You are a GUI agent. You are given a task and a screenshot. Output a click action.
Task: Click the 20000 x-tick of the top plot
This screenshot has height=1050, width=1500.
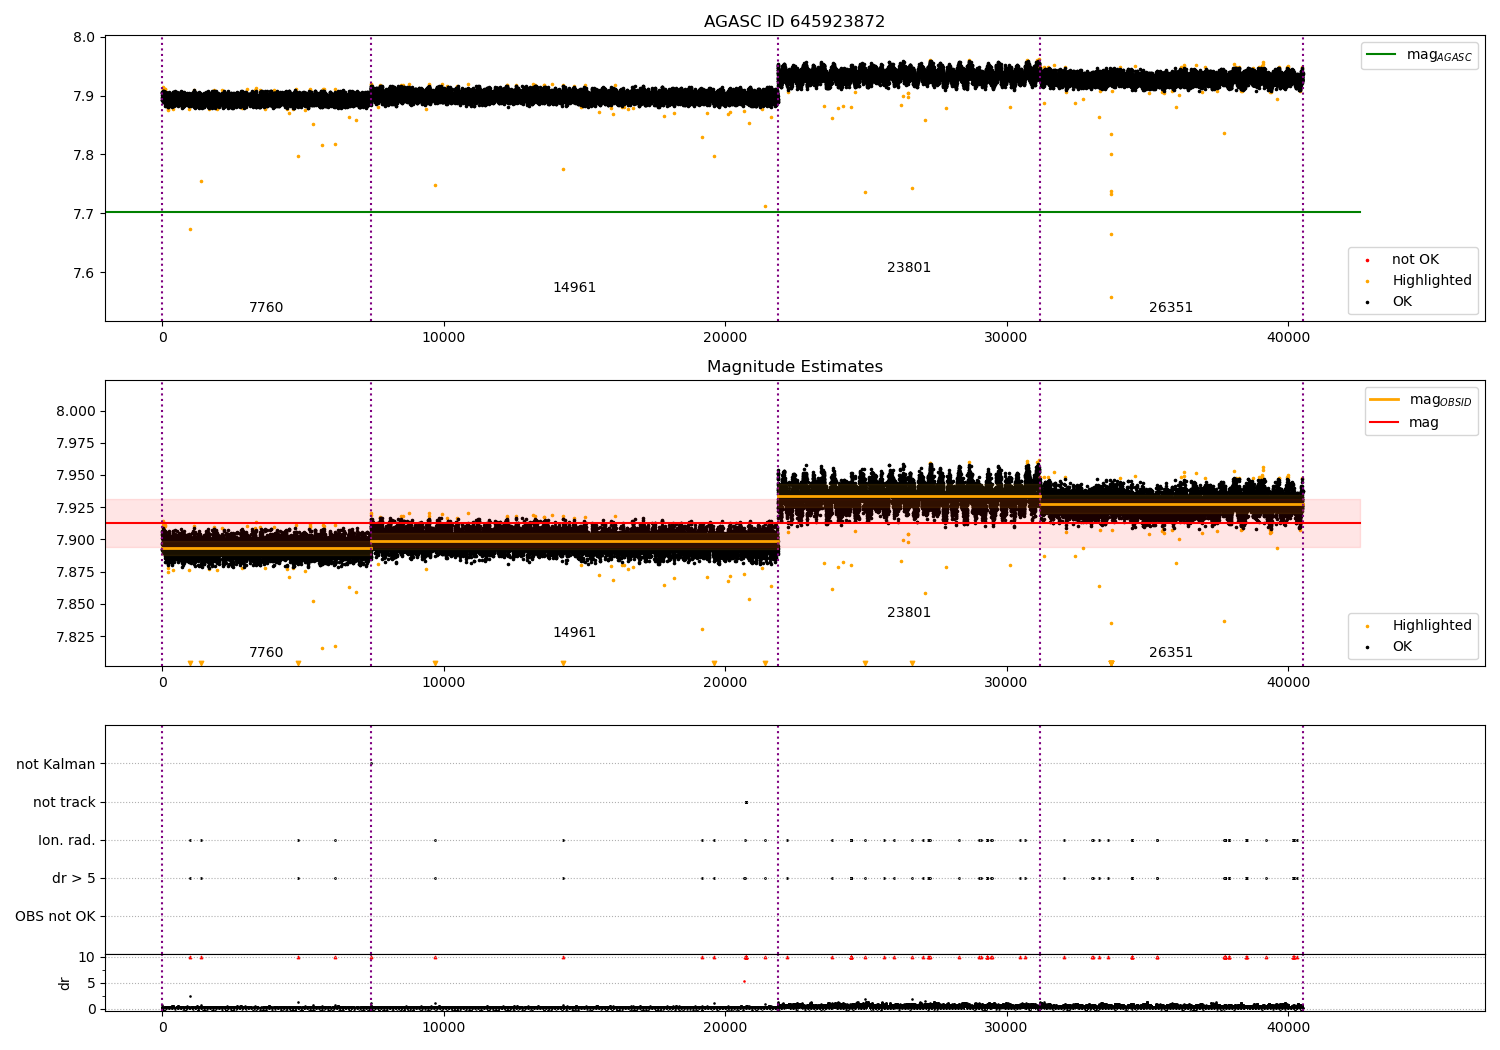[725, 338]
